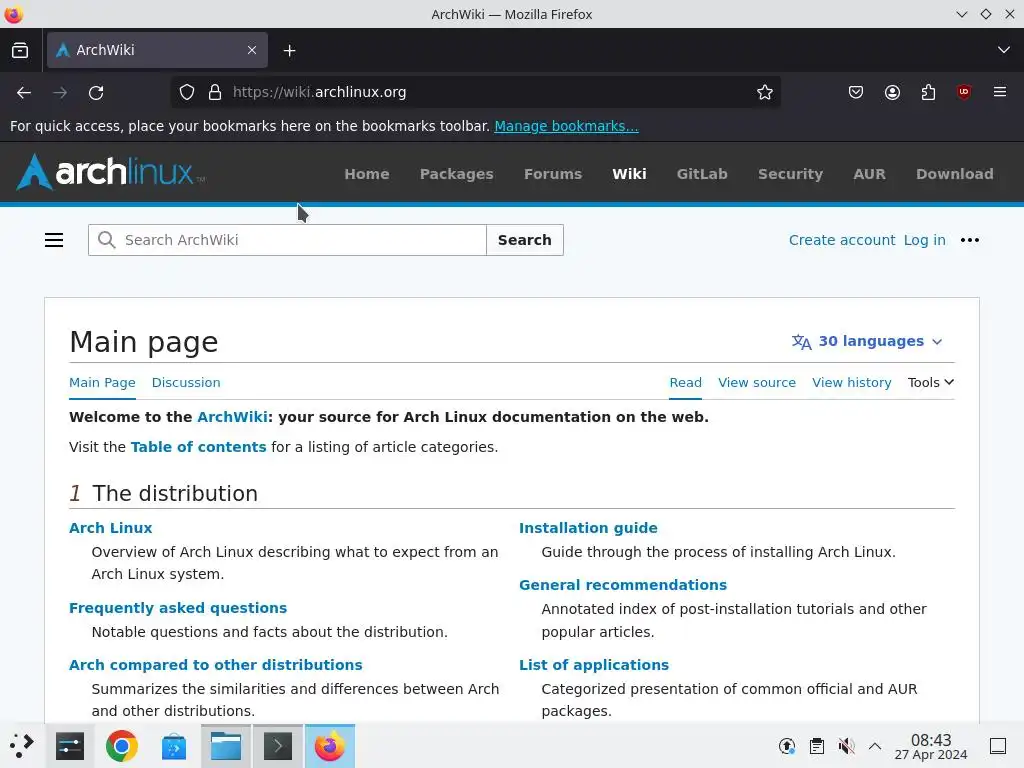Open the Installation guide link

tap(588, 528)
